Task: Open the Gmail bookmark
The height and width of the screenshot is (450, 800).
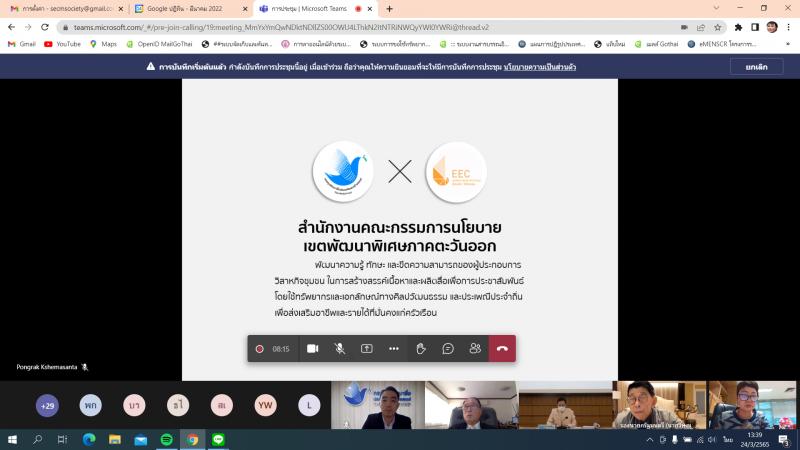Action: (21, 44)
